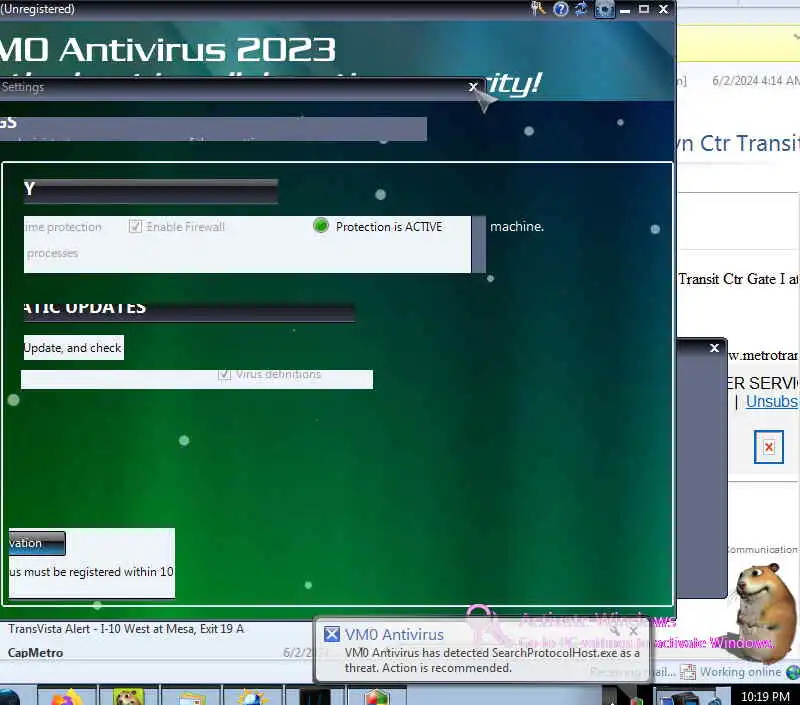Click the network computers tray icon
Image resolution: width=800 pixels, height=705 pixels.
(x=683, y=698)
